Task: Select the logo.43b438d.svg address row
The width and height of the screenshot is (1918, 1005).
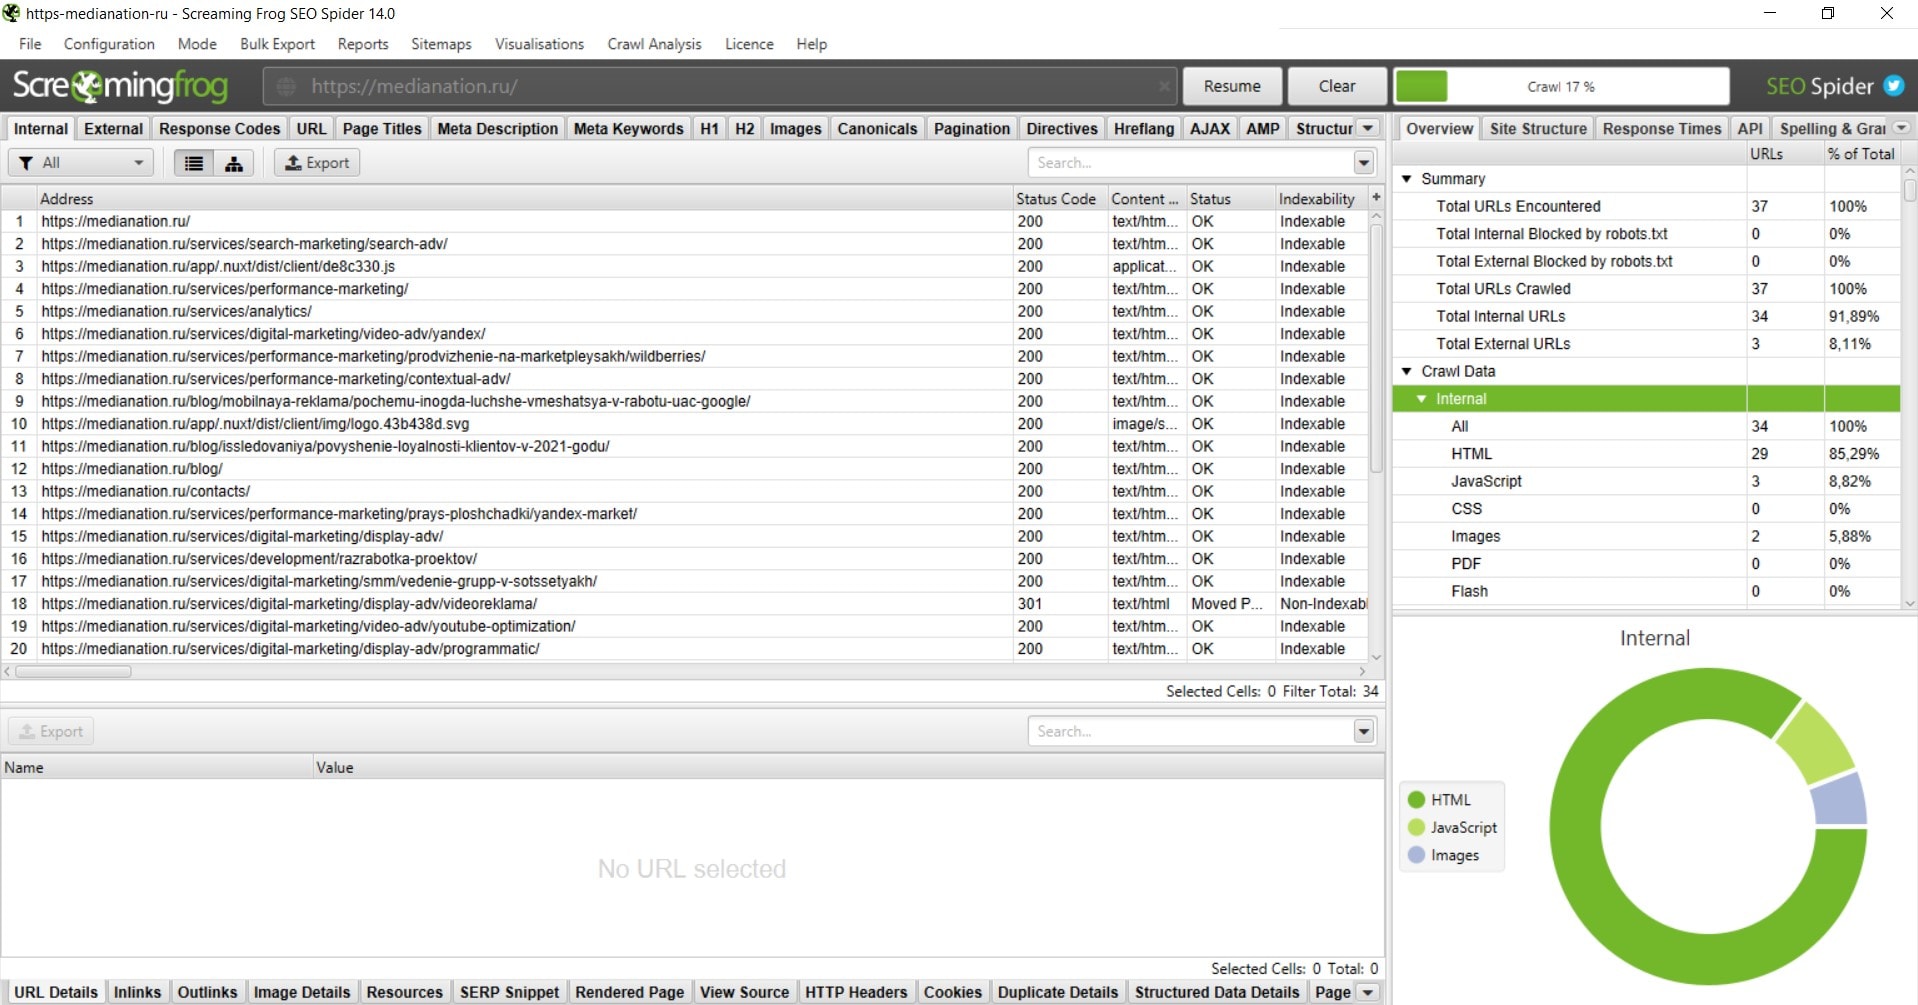Action: 524,424
